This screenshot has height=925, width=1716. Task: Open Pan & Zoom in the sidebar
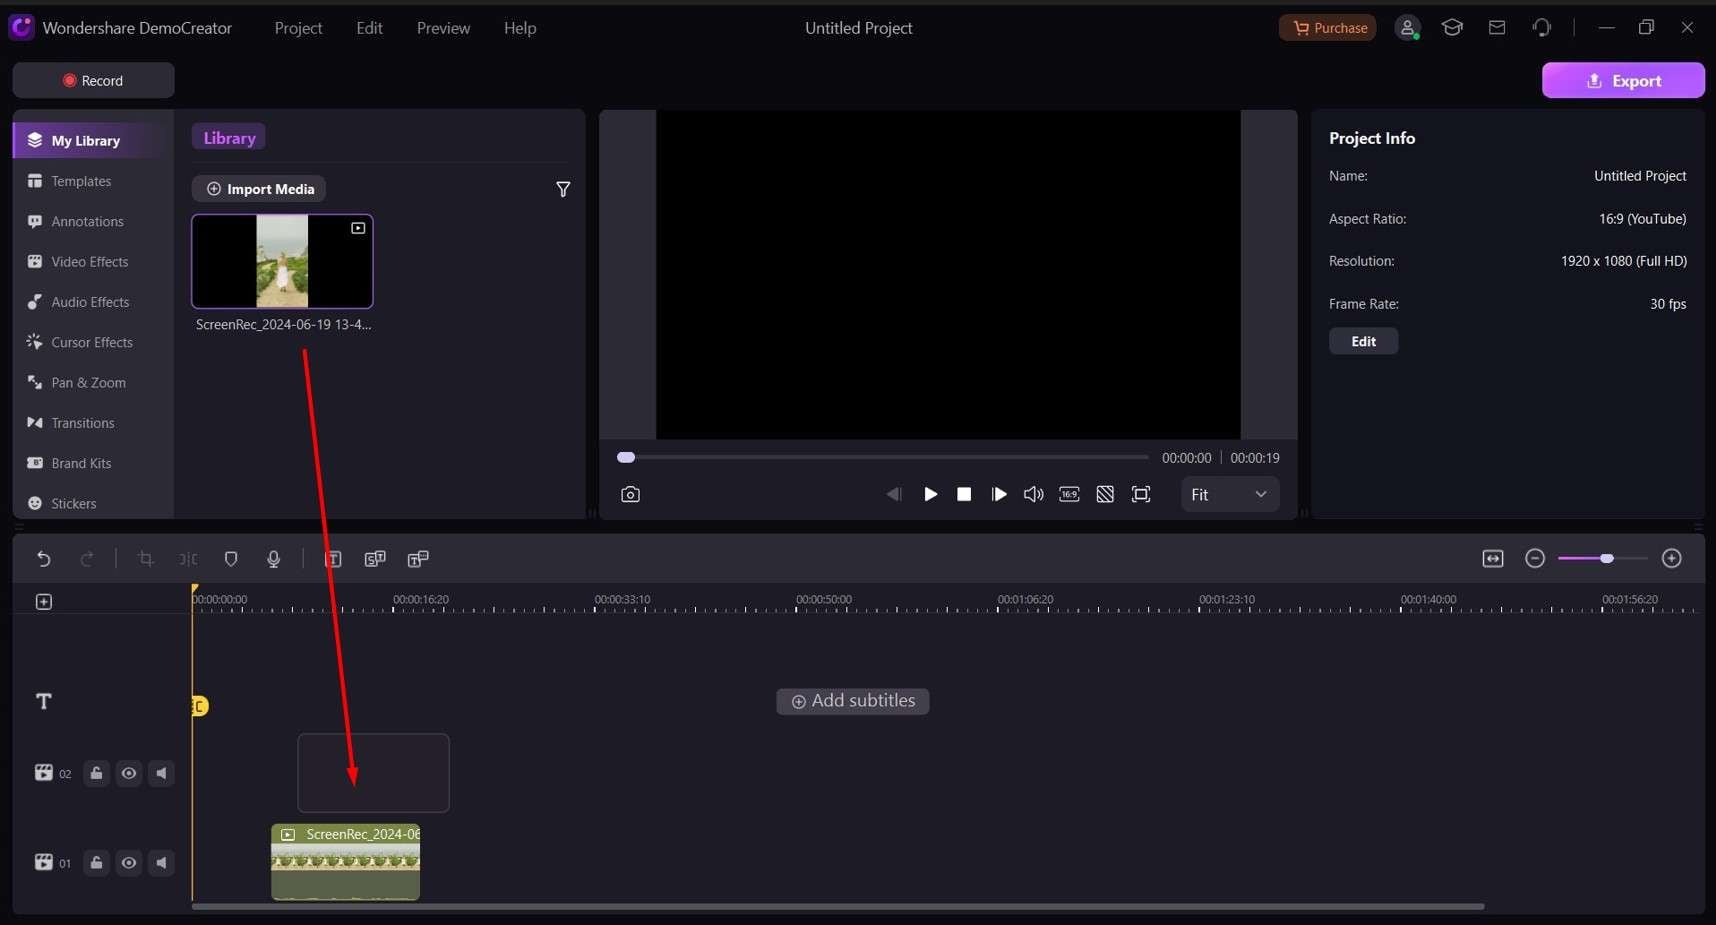90,382
